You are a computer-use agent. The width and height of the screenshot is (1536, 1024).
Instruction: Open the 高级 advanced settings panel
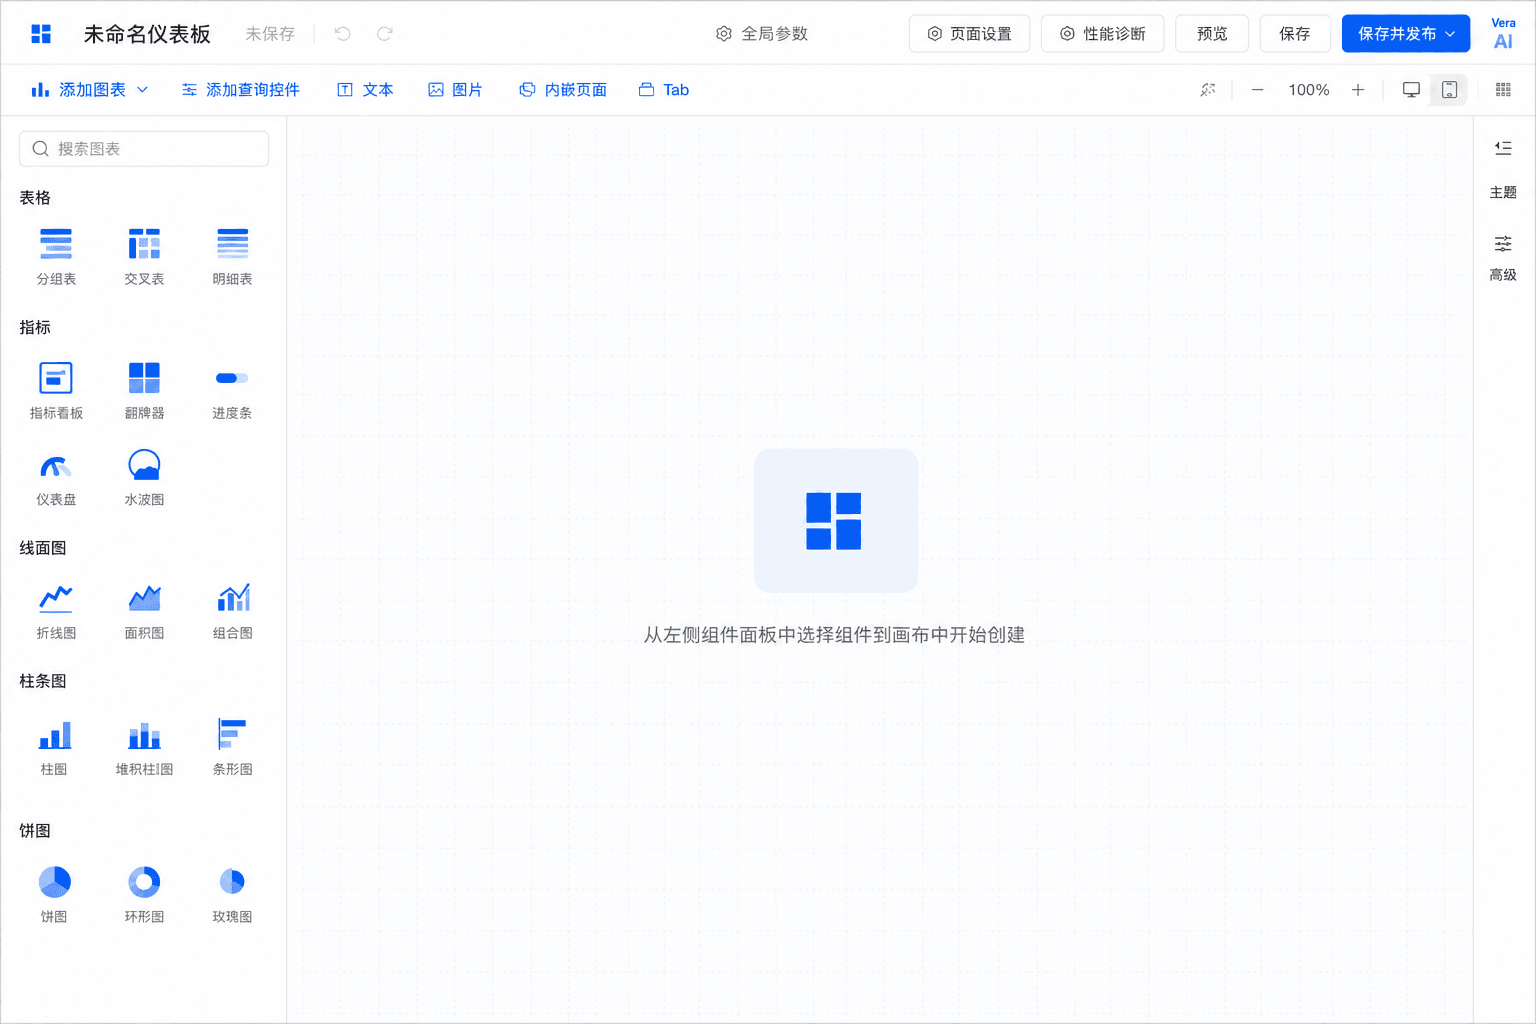(1503, 258)
